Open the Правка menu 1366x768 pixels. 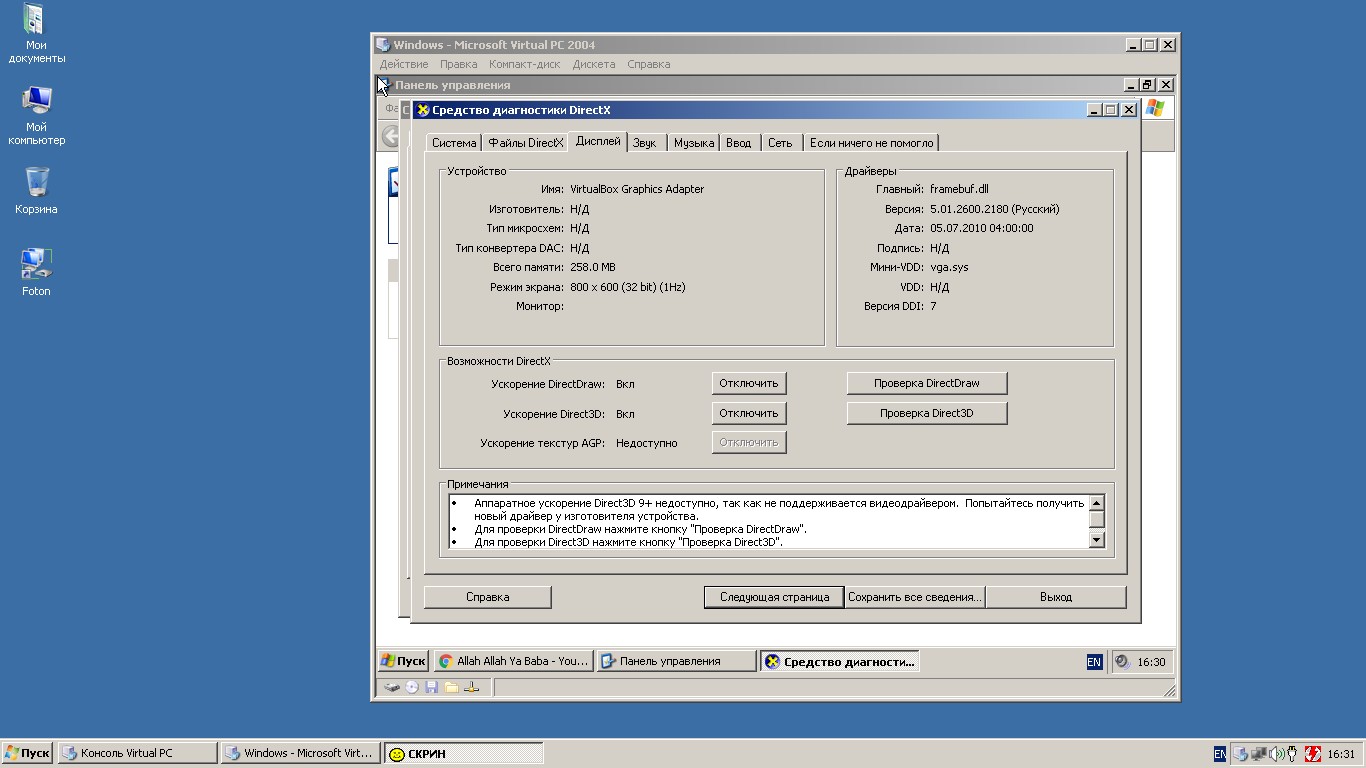459,64
